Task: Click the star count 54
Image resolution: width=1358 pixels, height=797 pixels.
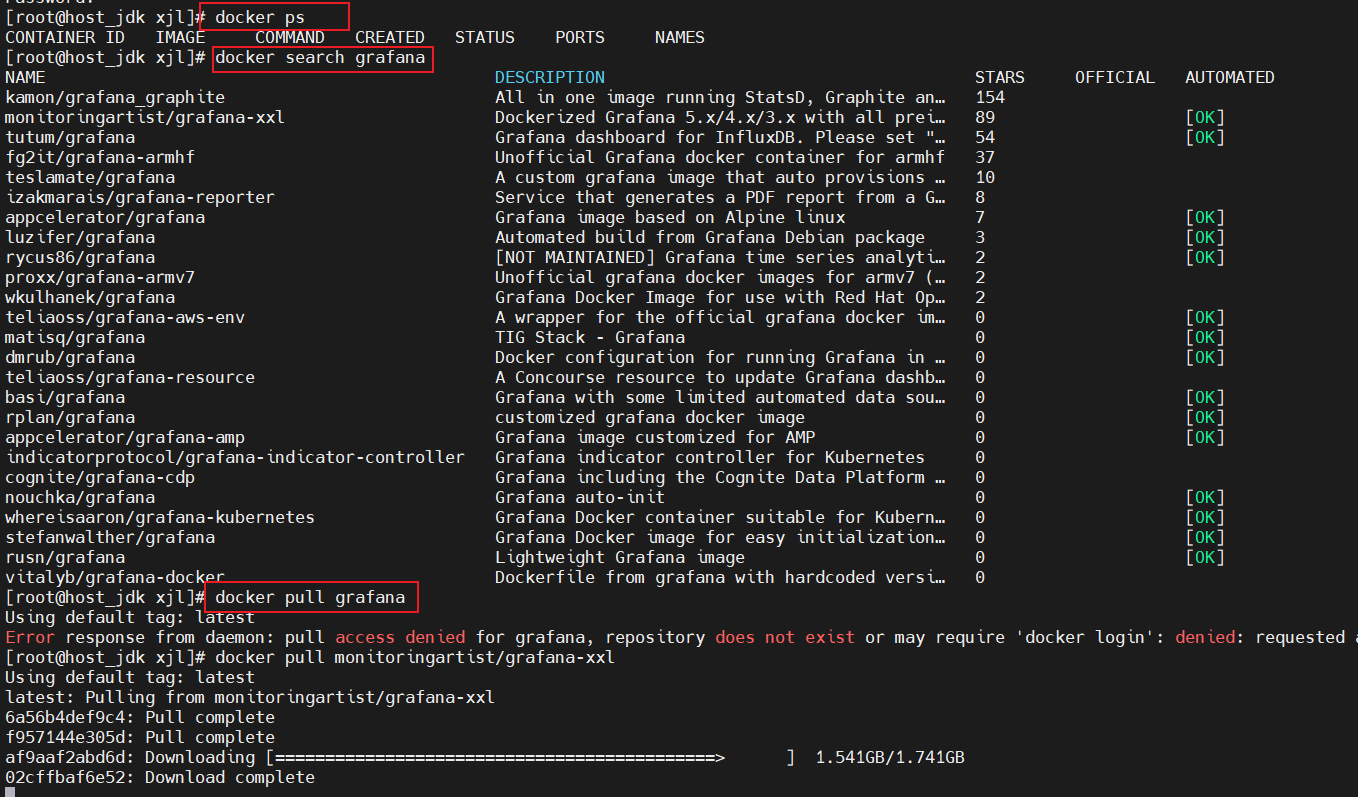Action: click(985, 137)
